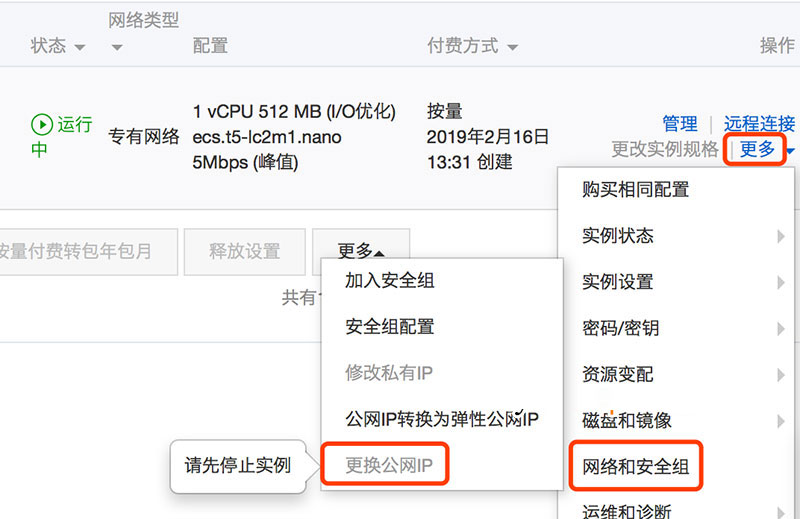This screenshot has height=519, width=800.
Task: Select 网络和安全组 menu item
Action: click(x=636, y=467)
